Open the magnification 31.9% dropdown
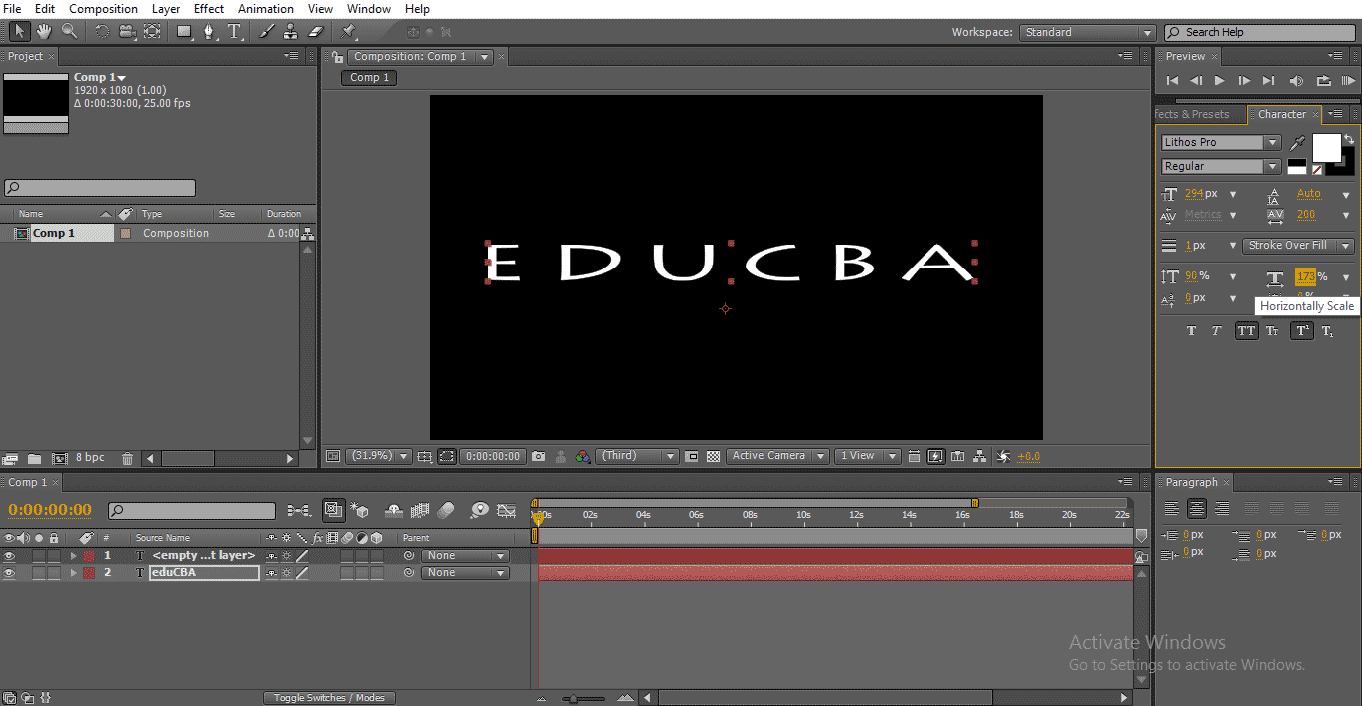The height and width of the screenshot is (706, 1362). [378, 456]
